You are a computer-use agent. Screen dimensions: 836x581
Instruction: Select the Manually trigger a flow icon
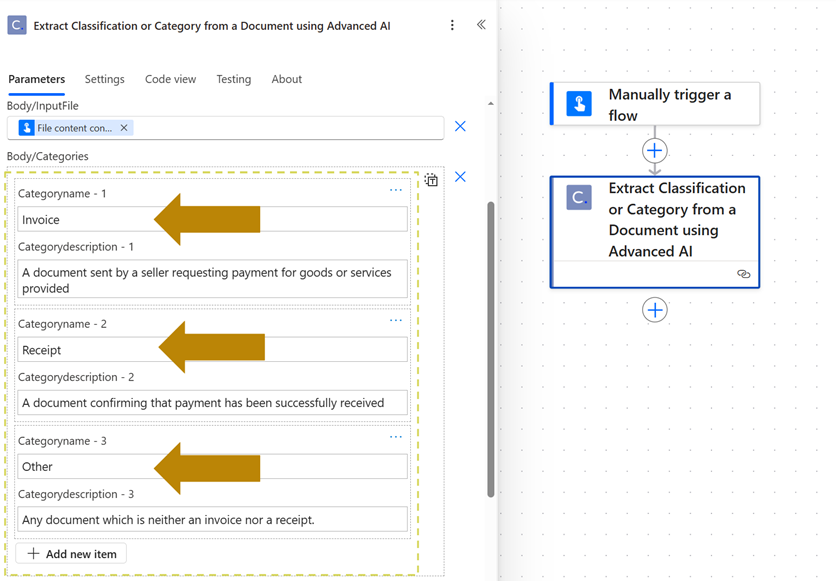[x=577, y=104]
